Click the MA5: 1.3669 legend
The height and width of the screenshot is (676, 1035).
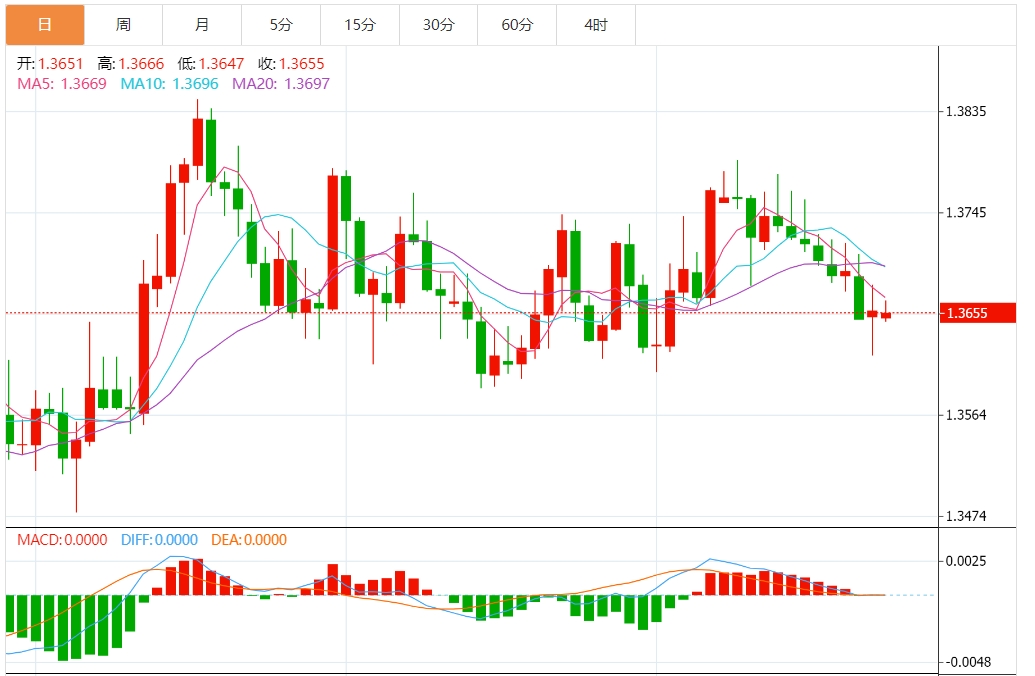tap(62, 84)
